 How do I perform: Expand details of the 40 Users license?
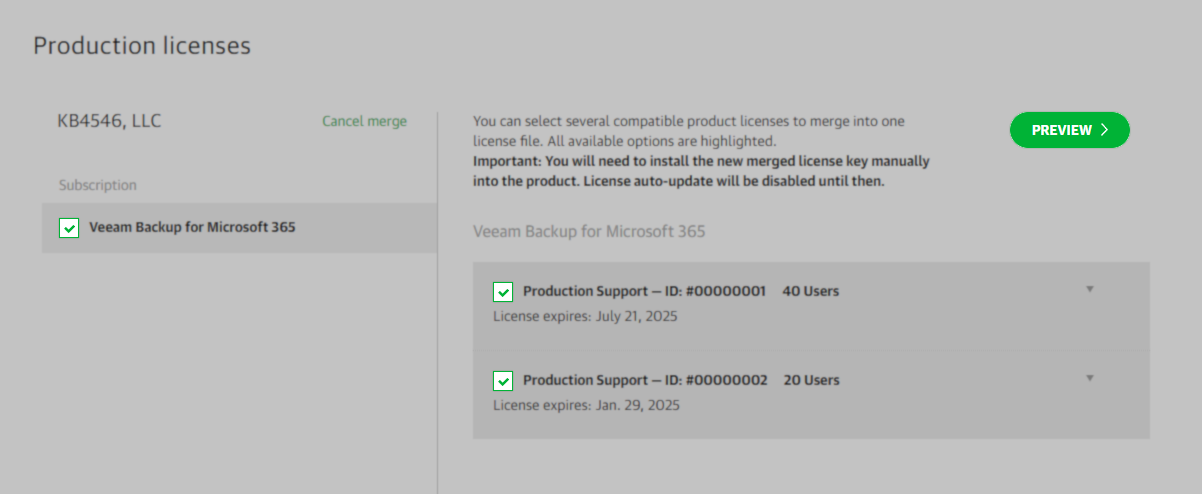1090,289
